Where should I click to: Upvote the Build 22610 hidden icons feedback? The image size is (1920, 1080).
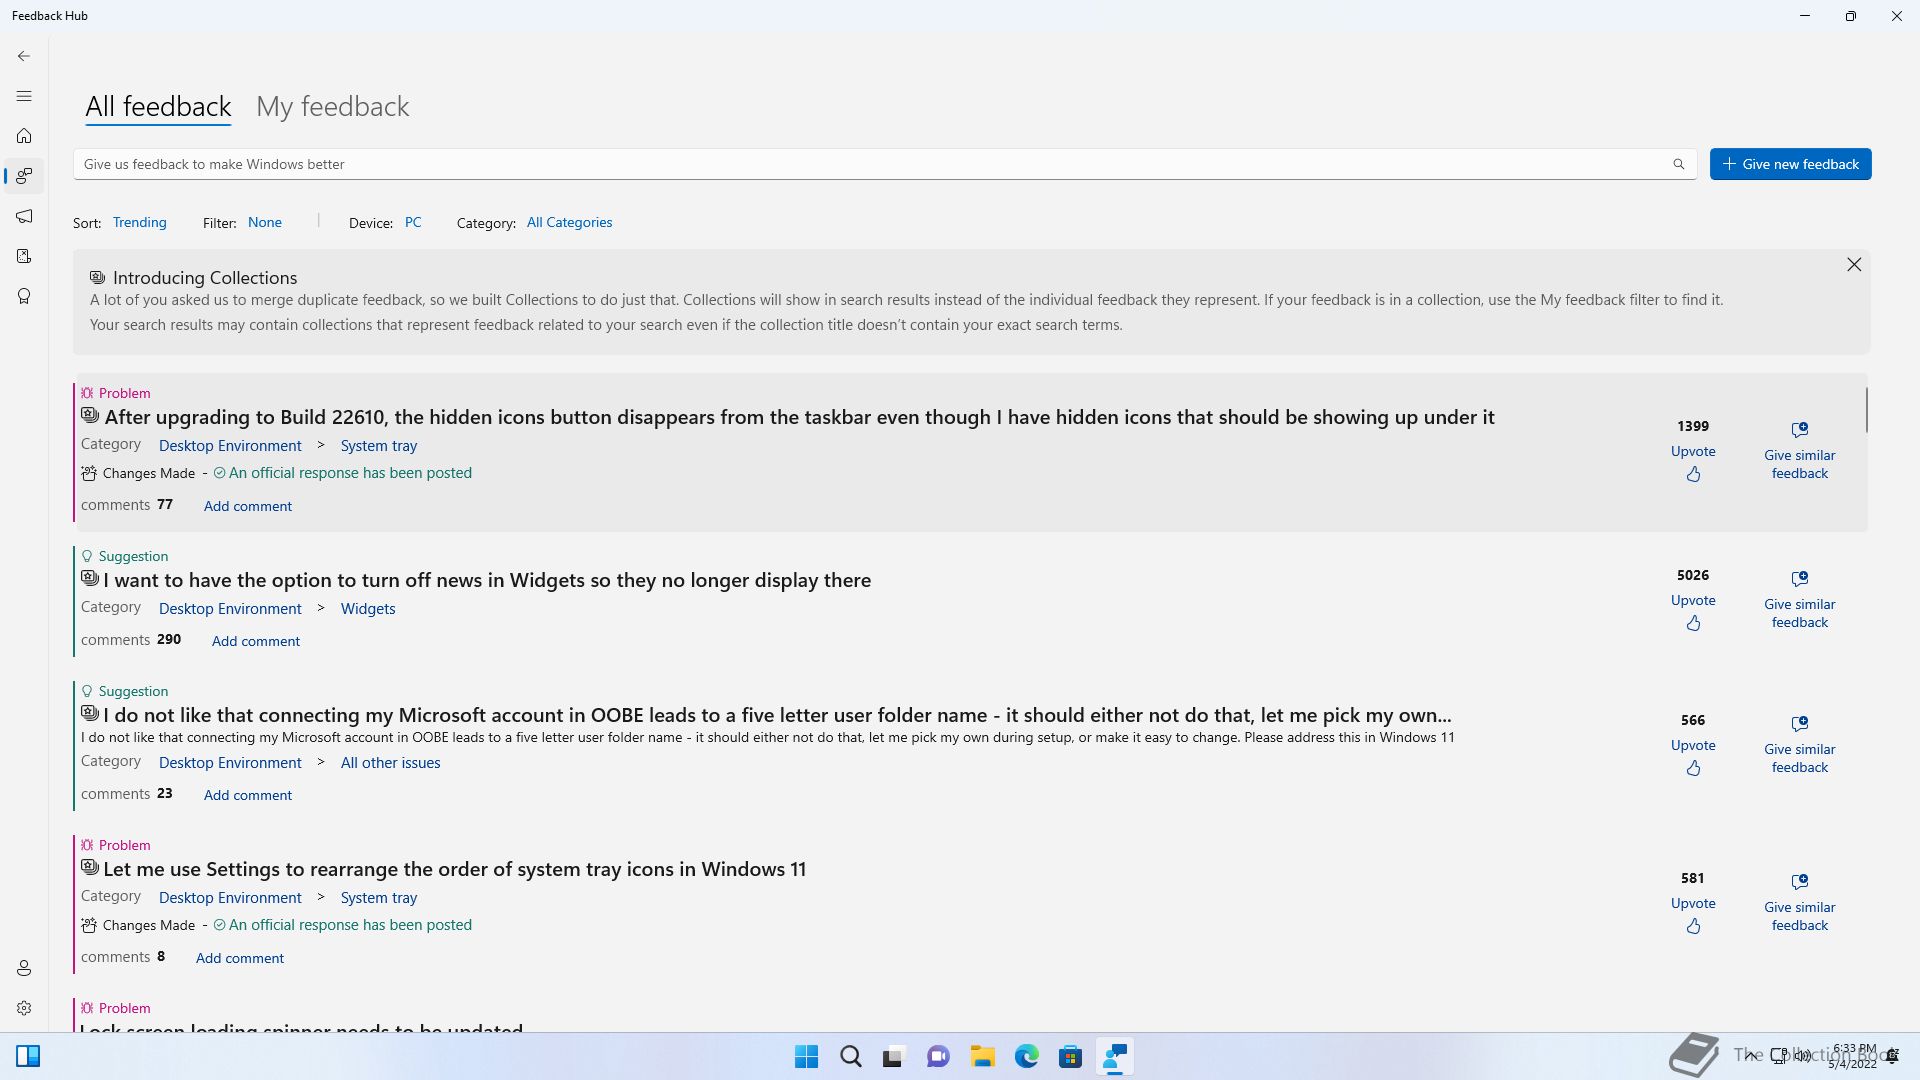point(1693,463)
